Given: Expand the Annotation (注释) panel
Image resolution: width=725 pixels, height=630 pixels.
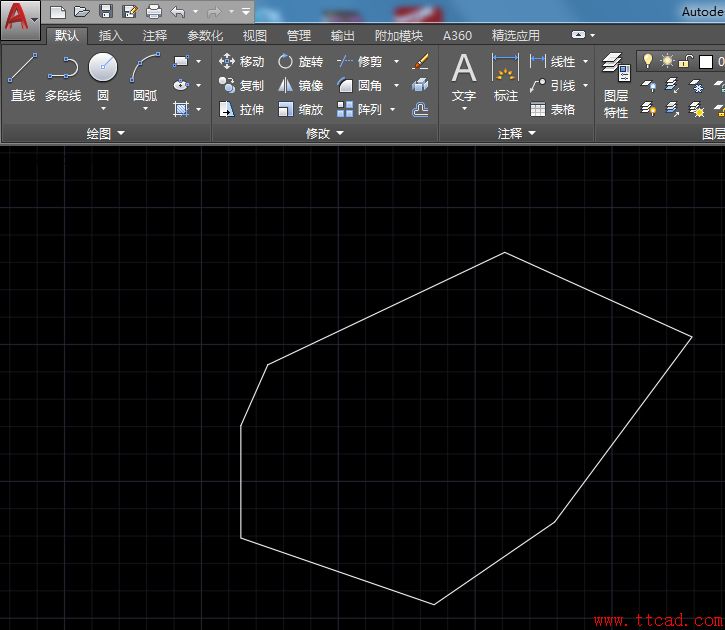Looking at the screenshot, I should point(516,133).
